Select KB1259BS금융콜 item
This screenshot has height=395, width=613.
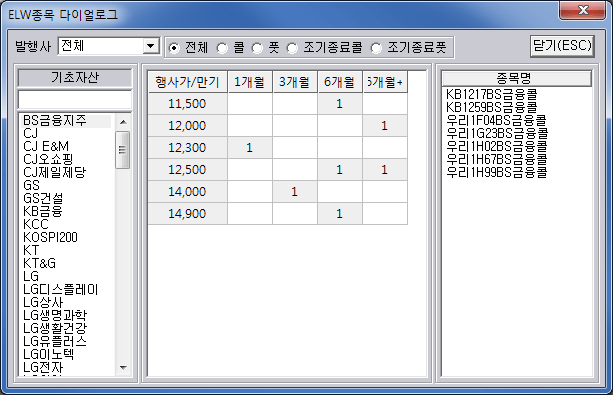492,107
